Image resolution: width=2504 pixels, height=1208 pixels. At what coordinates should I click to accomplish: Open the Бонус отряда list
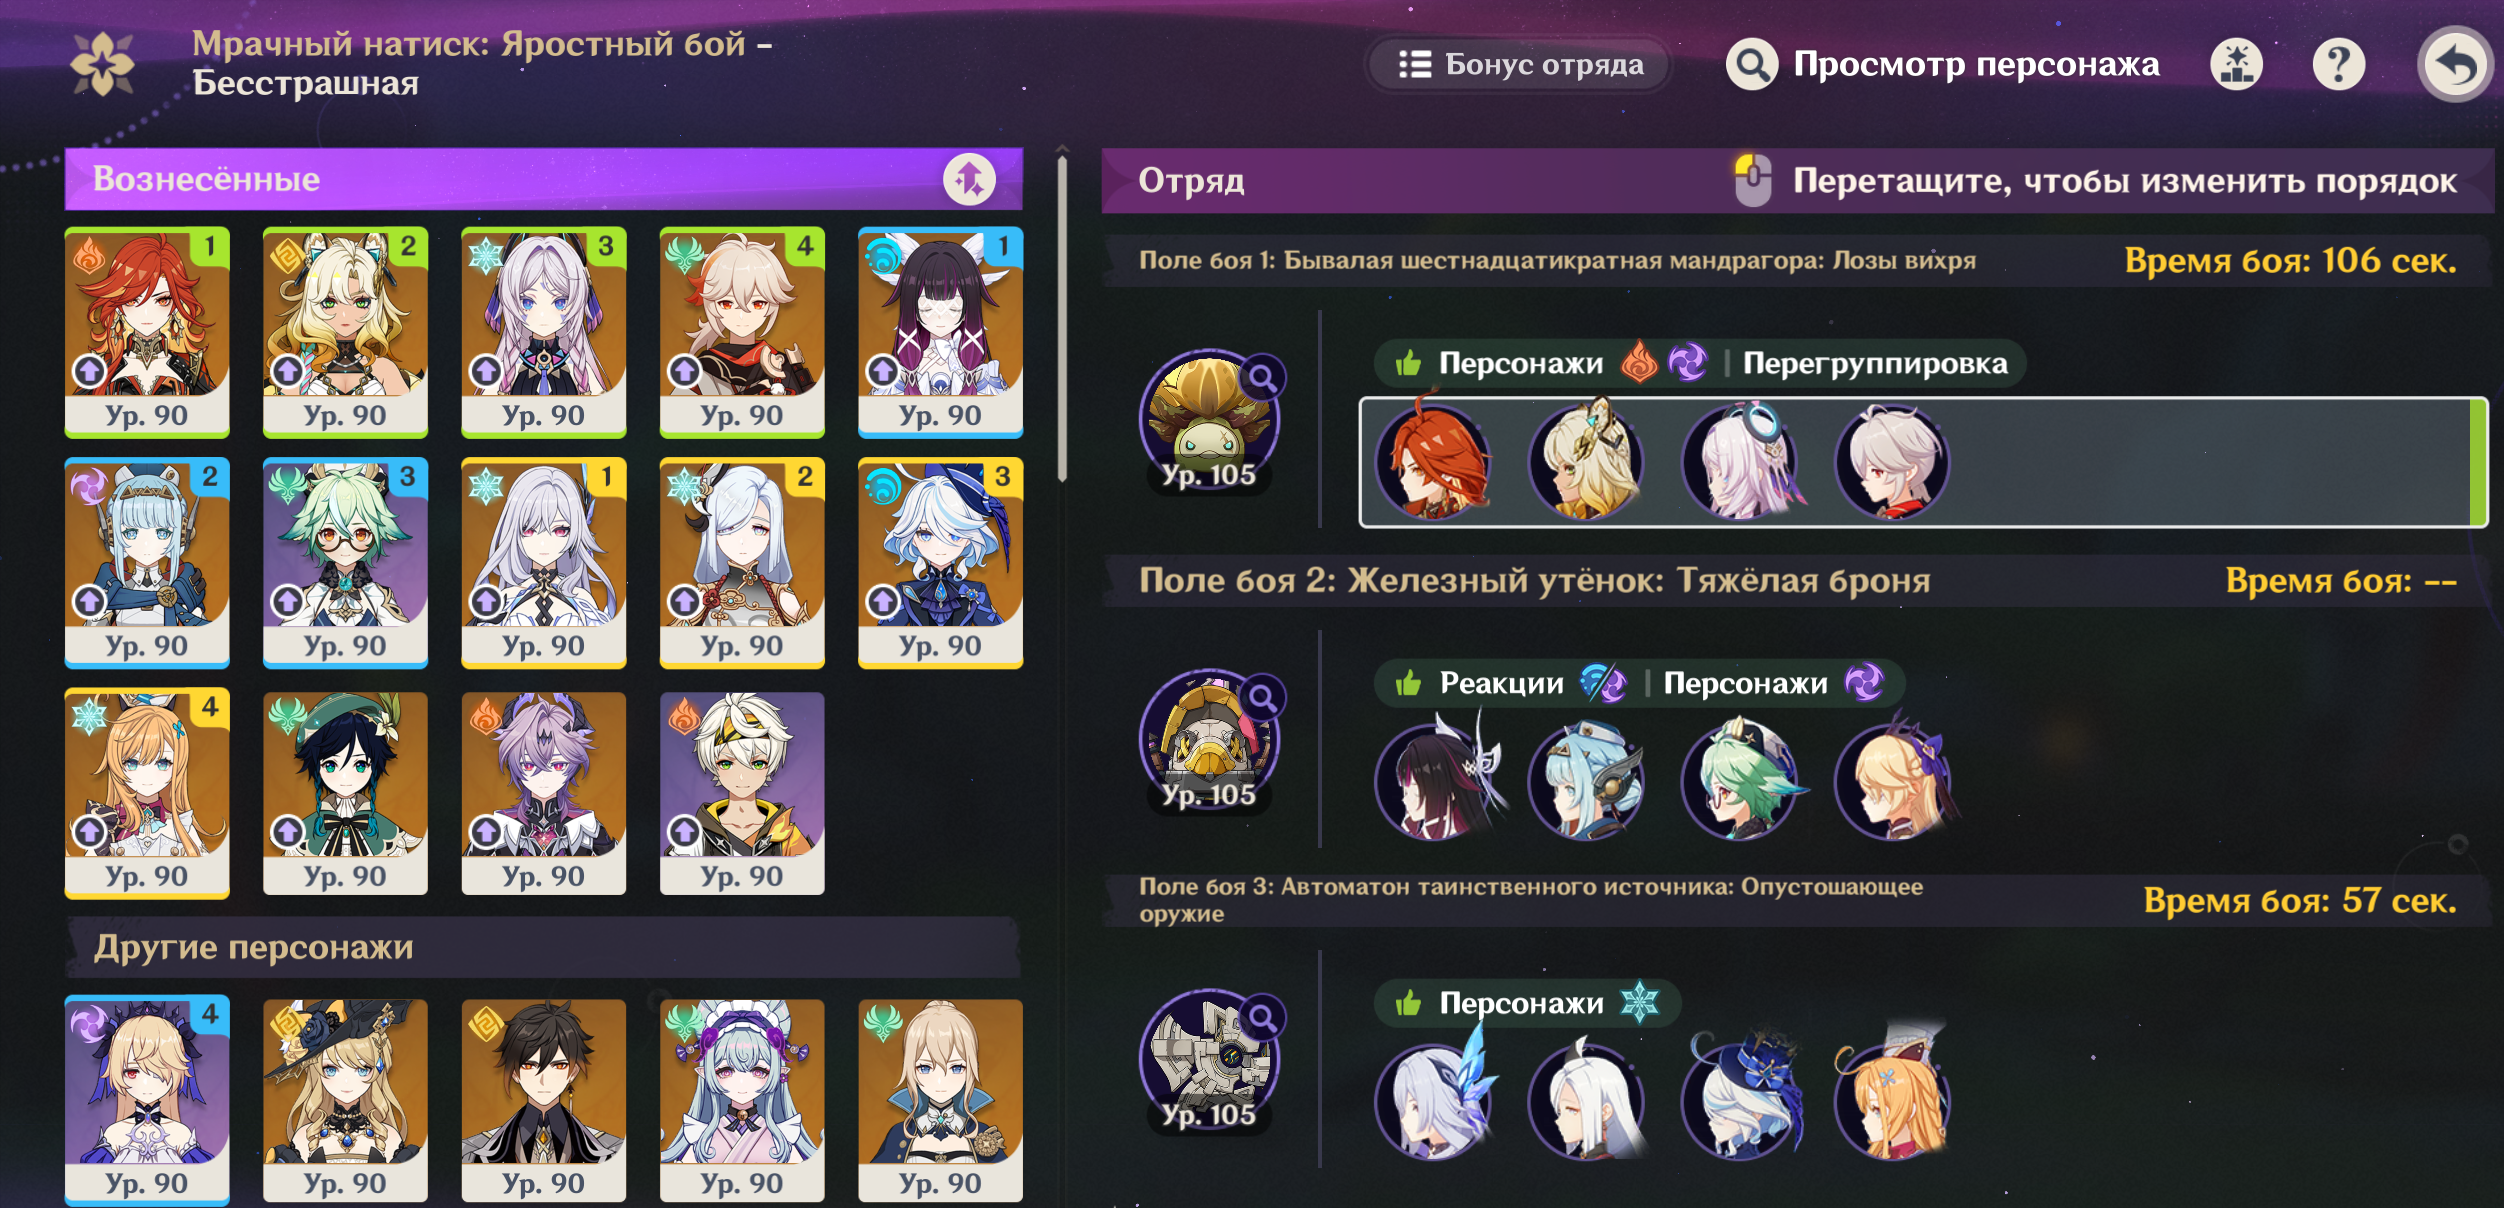(x=1519, y=65)
